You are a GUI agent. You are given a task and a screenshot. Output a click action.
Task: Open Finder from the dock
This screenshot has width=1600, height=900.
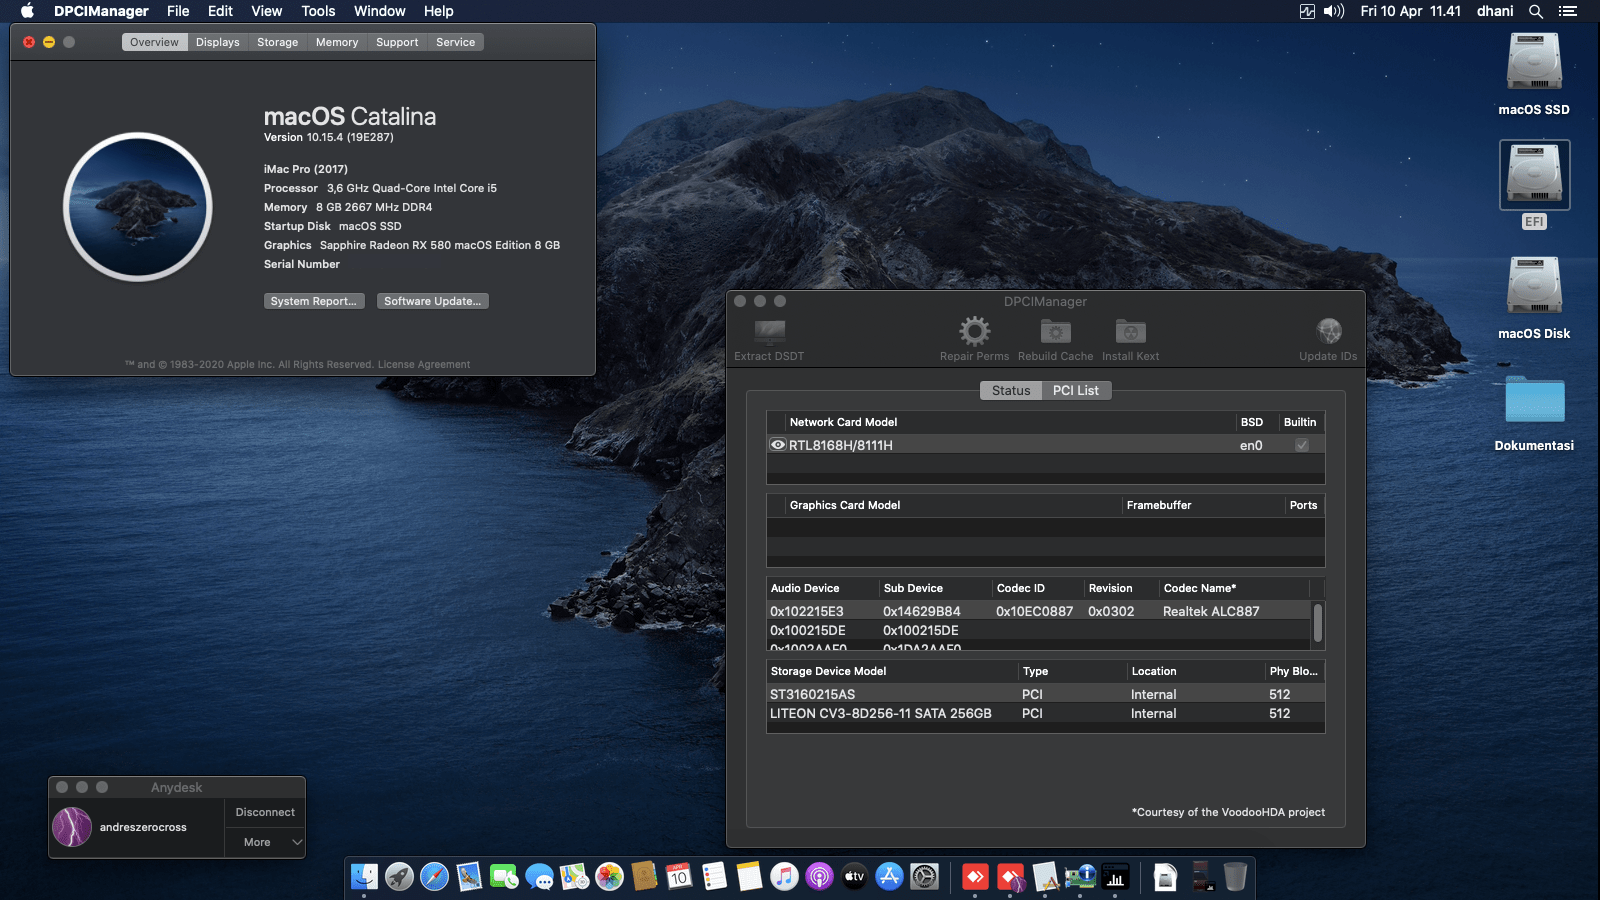coord(364,877)
